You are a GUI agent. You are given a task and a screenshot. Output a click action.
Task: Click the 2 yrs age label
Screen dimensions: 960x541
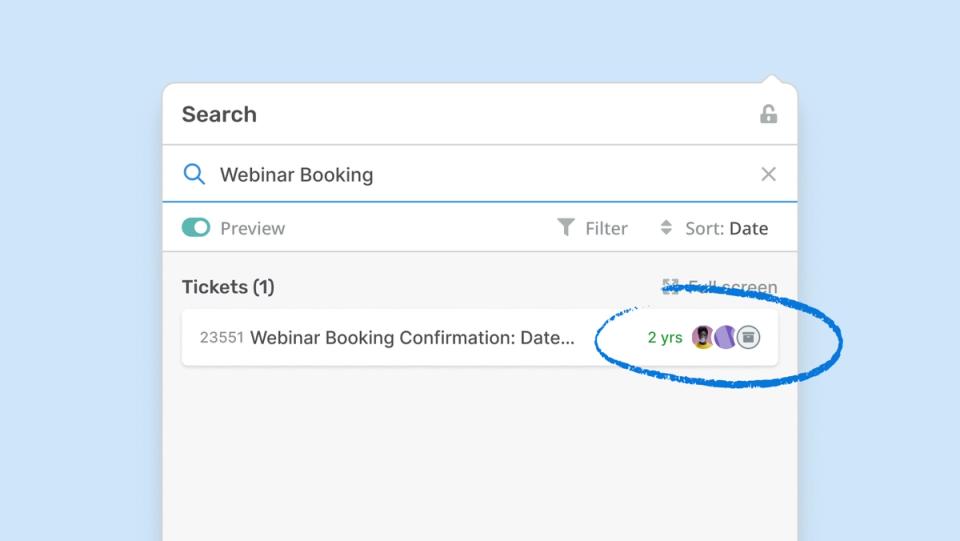point(665,338)
